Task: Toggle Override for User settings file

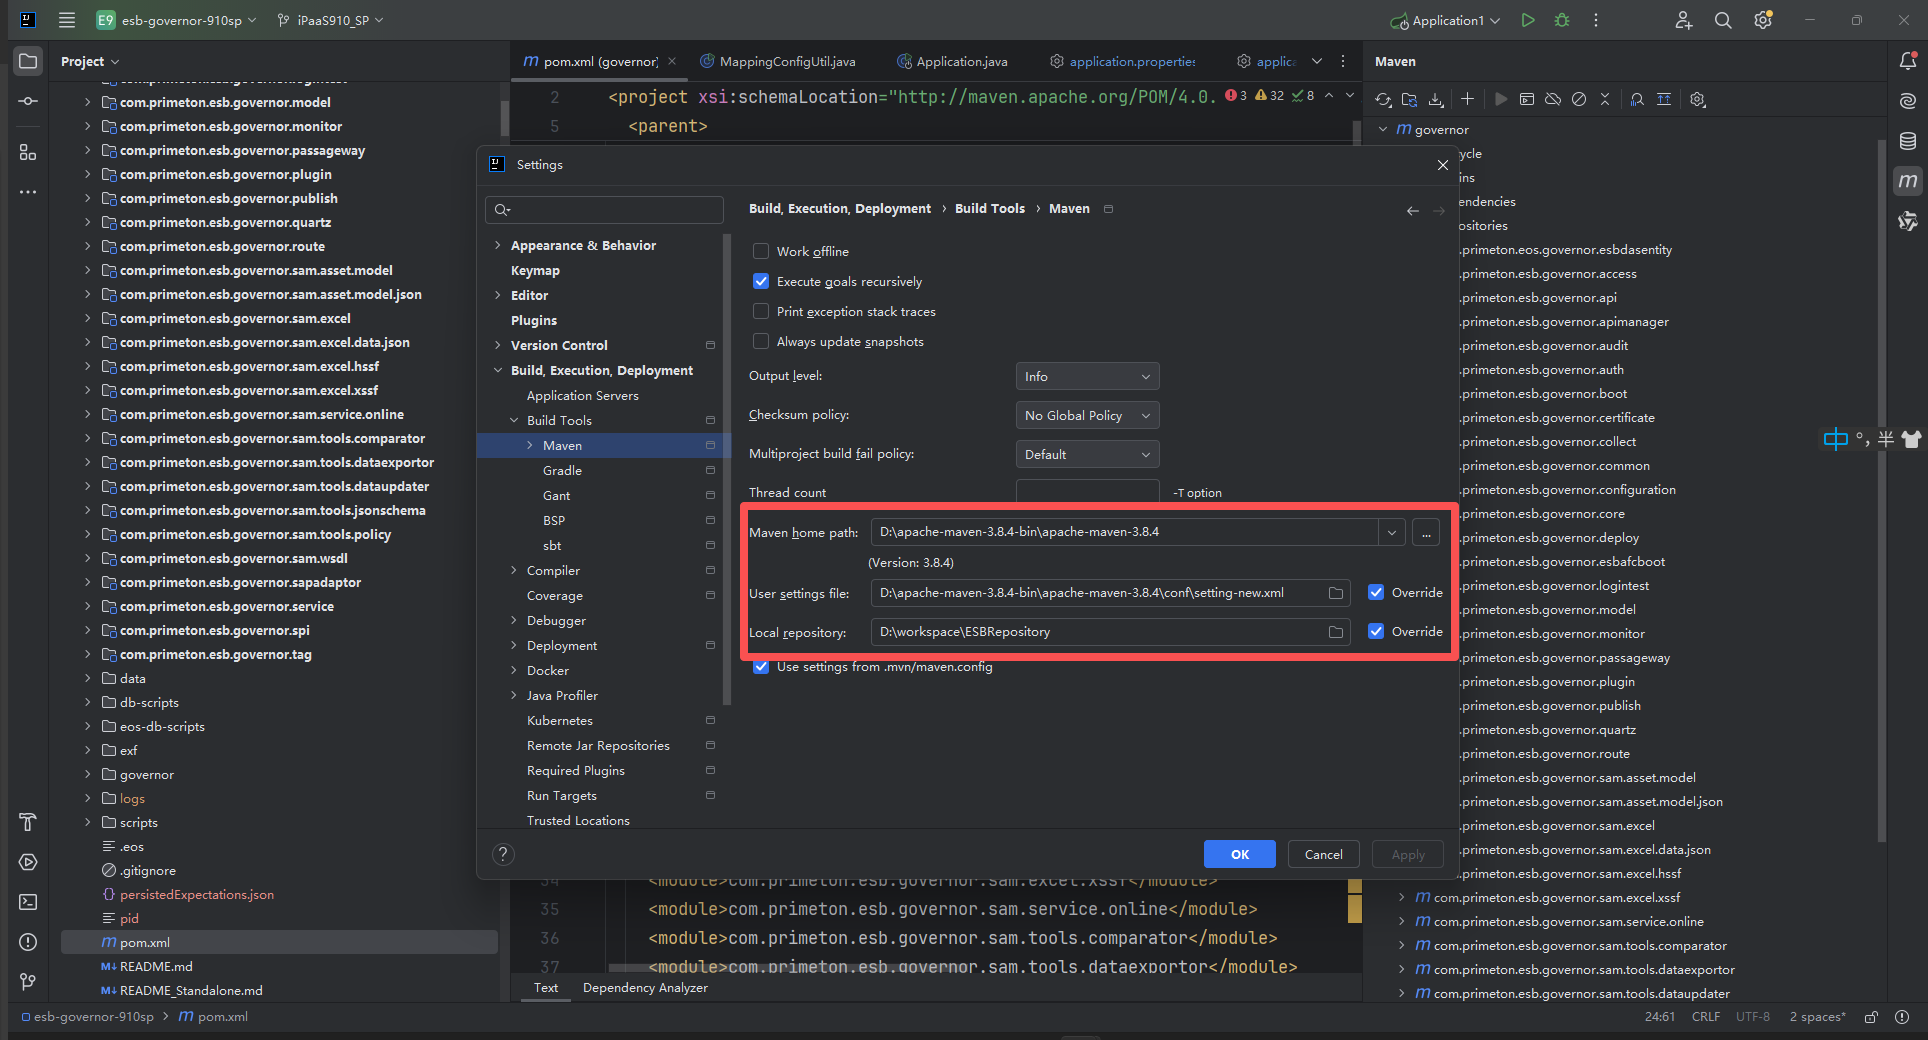Action: point(1376,592)
